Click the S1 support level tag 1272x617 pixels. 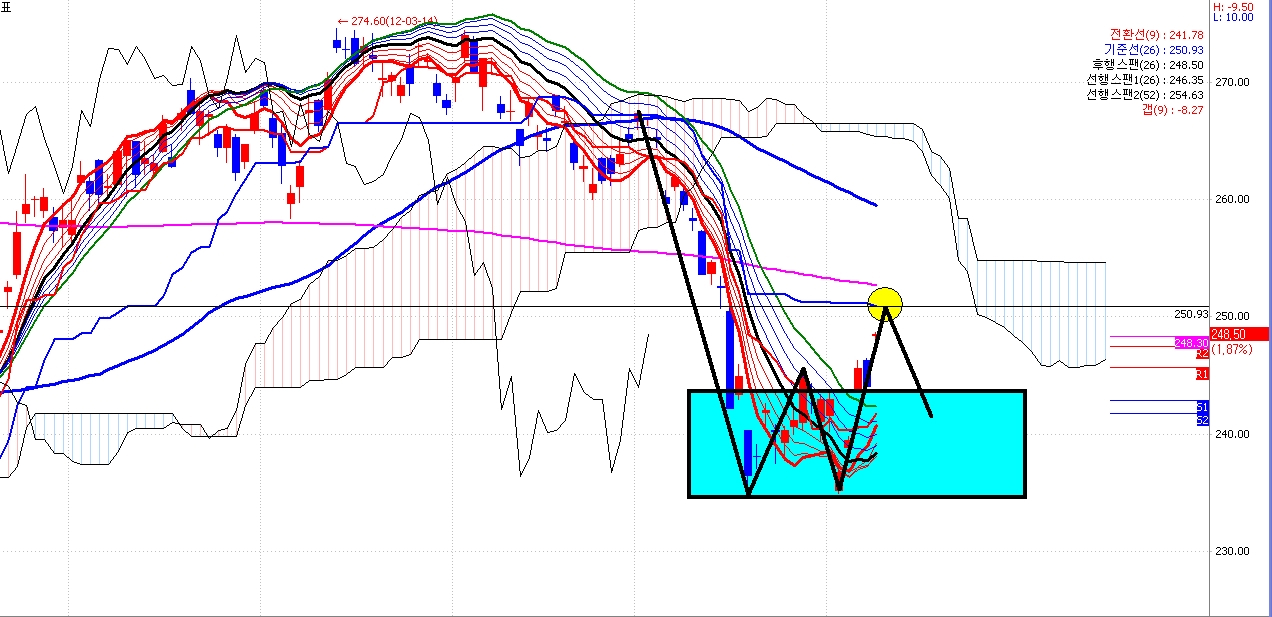point(1202,406)
